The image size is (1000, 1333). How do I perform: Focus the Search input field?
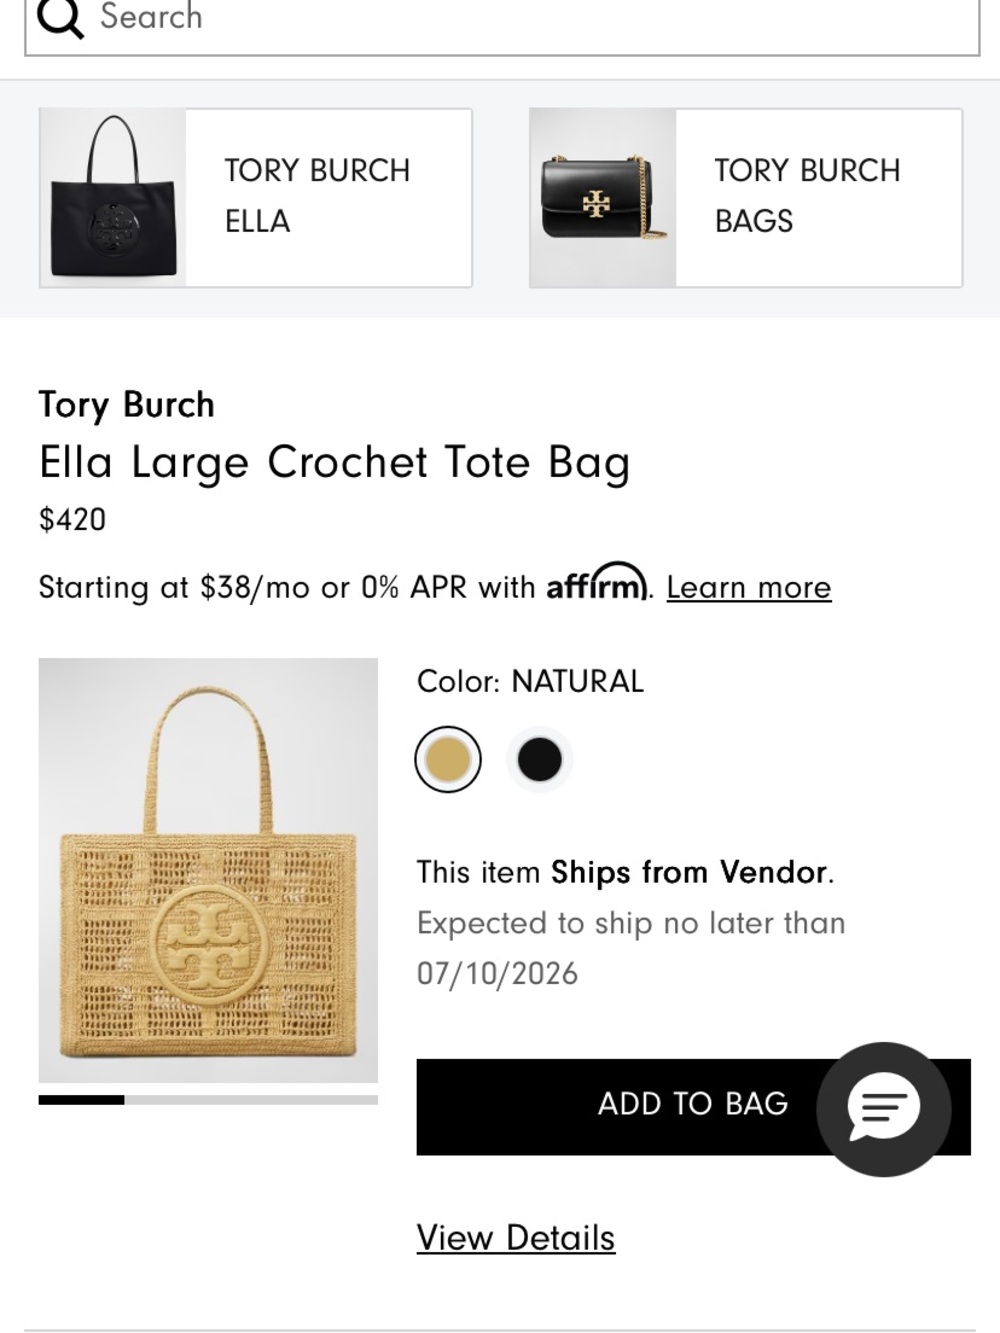point(502,20)
